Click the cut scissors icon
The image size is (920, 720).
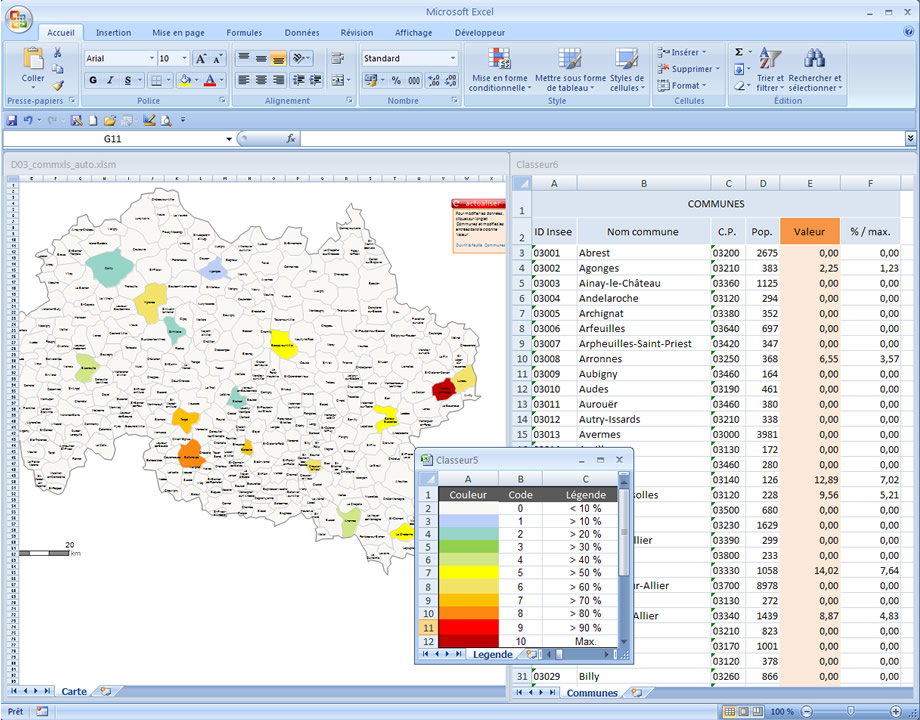tap(58, 53)
